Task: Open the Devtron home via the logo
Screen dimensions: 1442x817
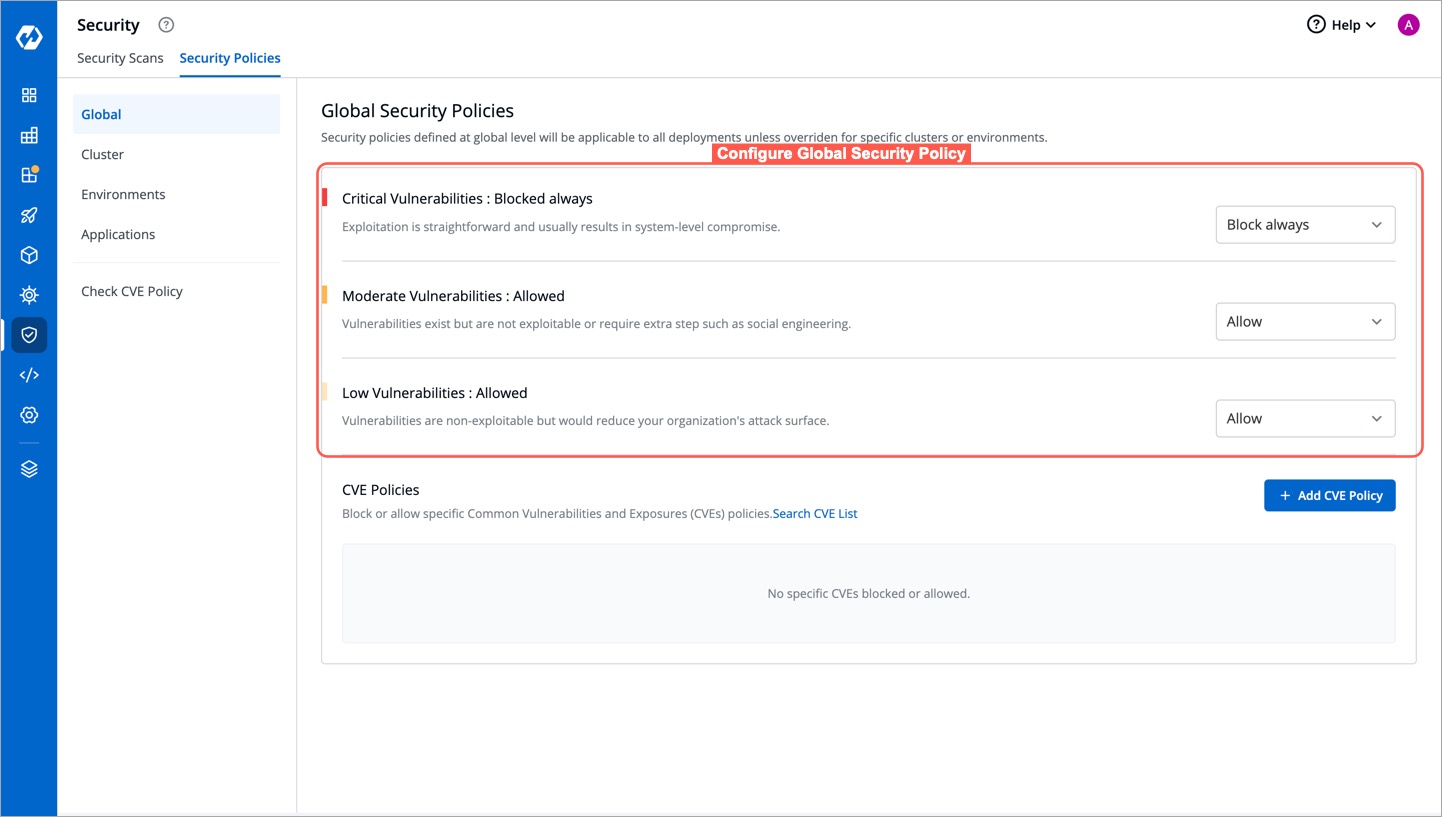Action: [x=29, y=37]
